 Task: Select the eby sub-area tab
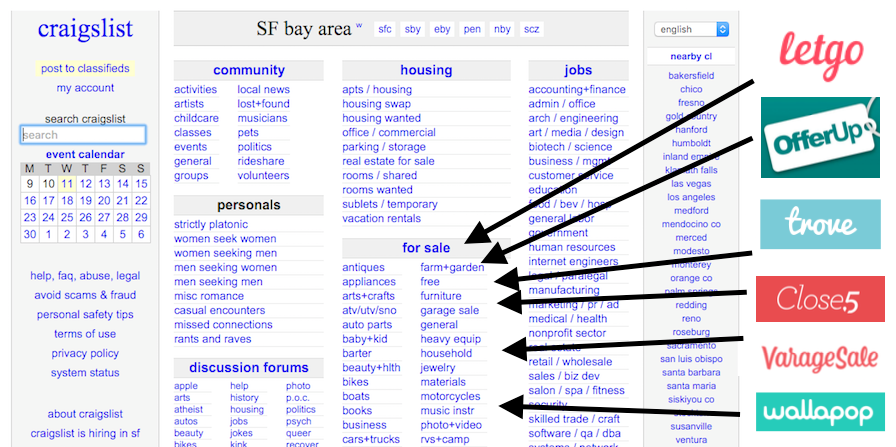click(x=442, y=29)
